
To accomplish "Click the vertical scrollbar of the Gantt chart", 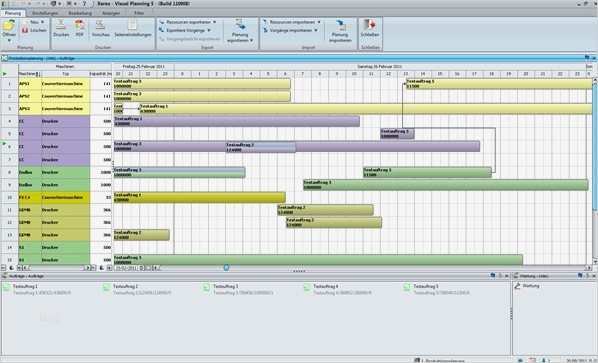I will [595, 172].
